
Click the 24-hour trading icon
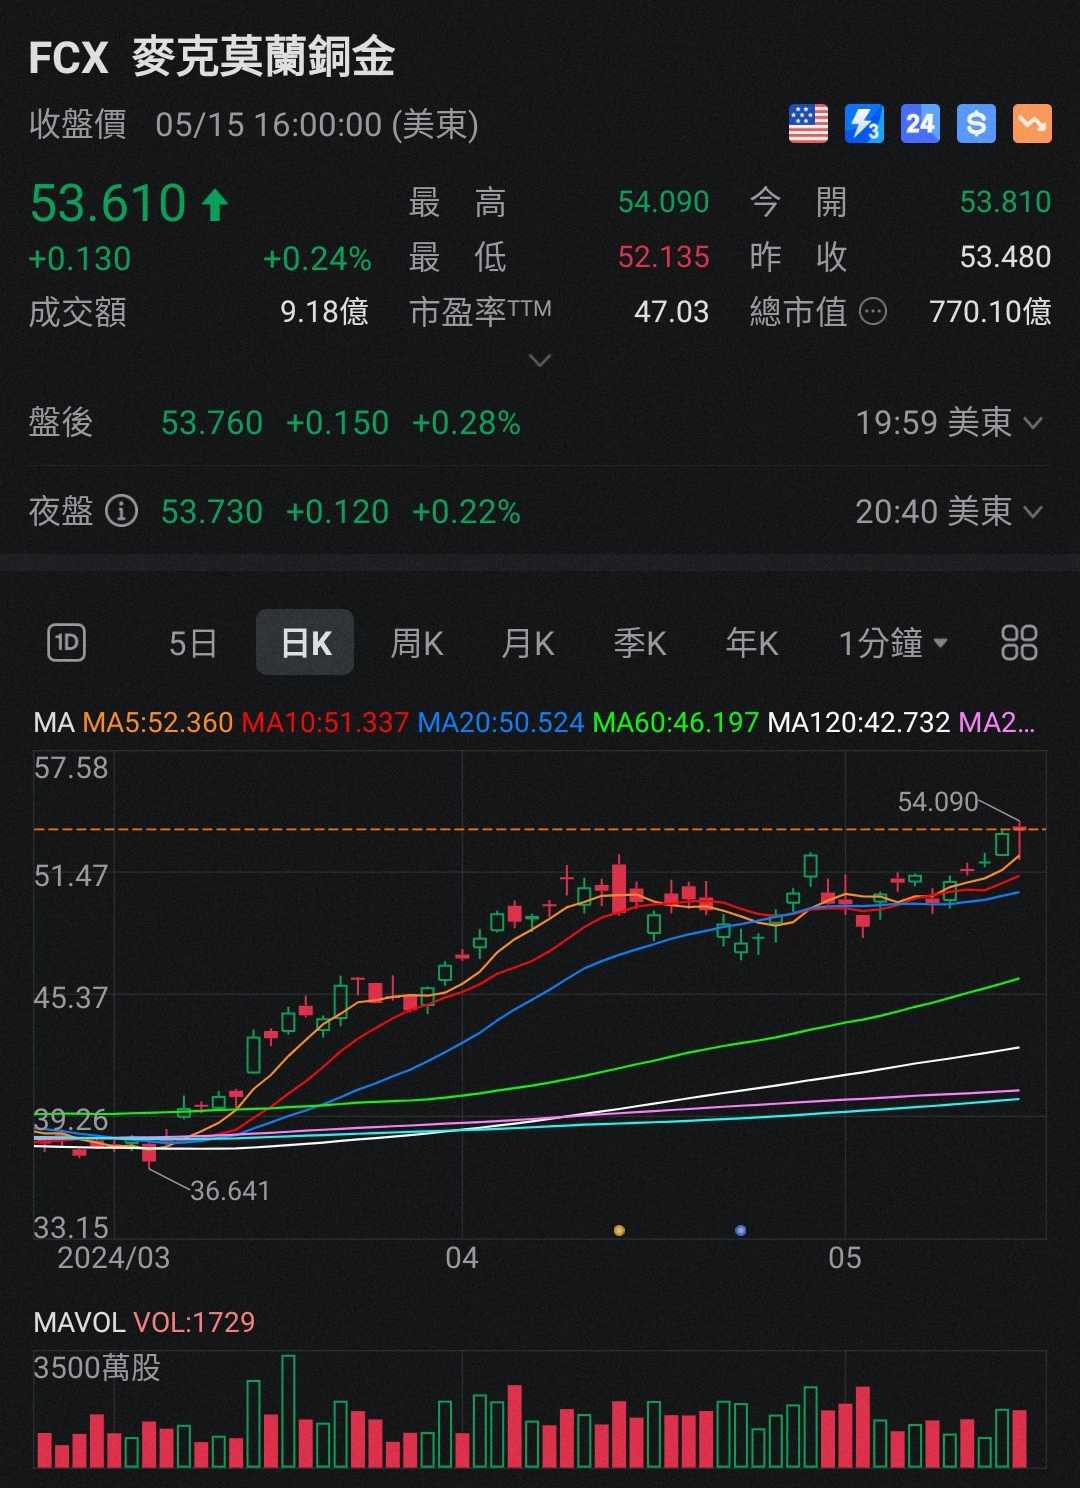[x=920, y=123]
